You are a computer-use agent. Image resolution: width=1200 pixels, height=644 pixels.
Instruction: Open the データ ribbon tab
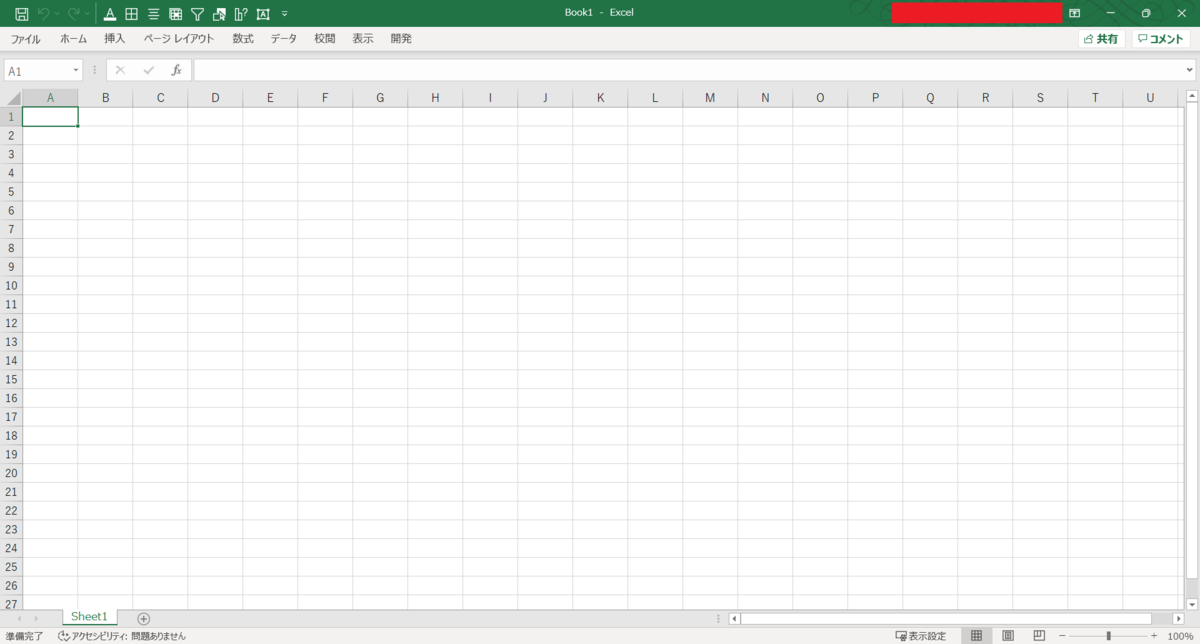pos(283,38)
